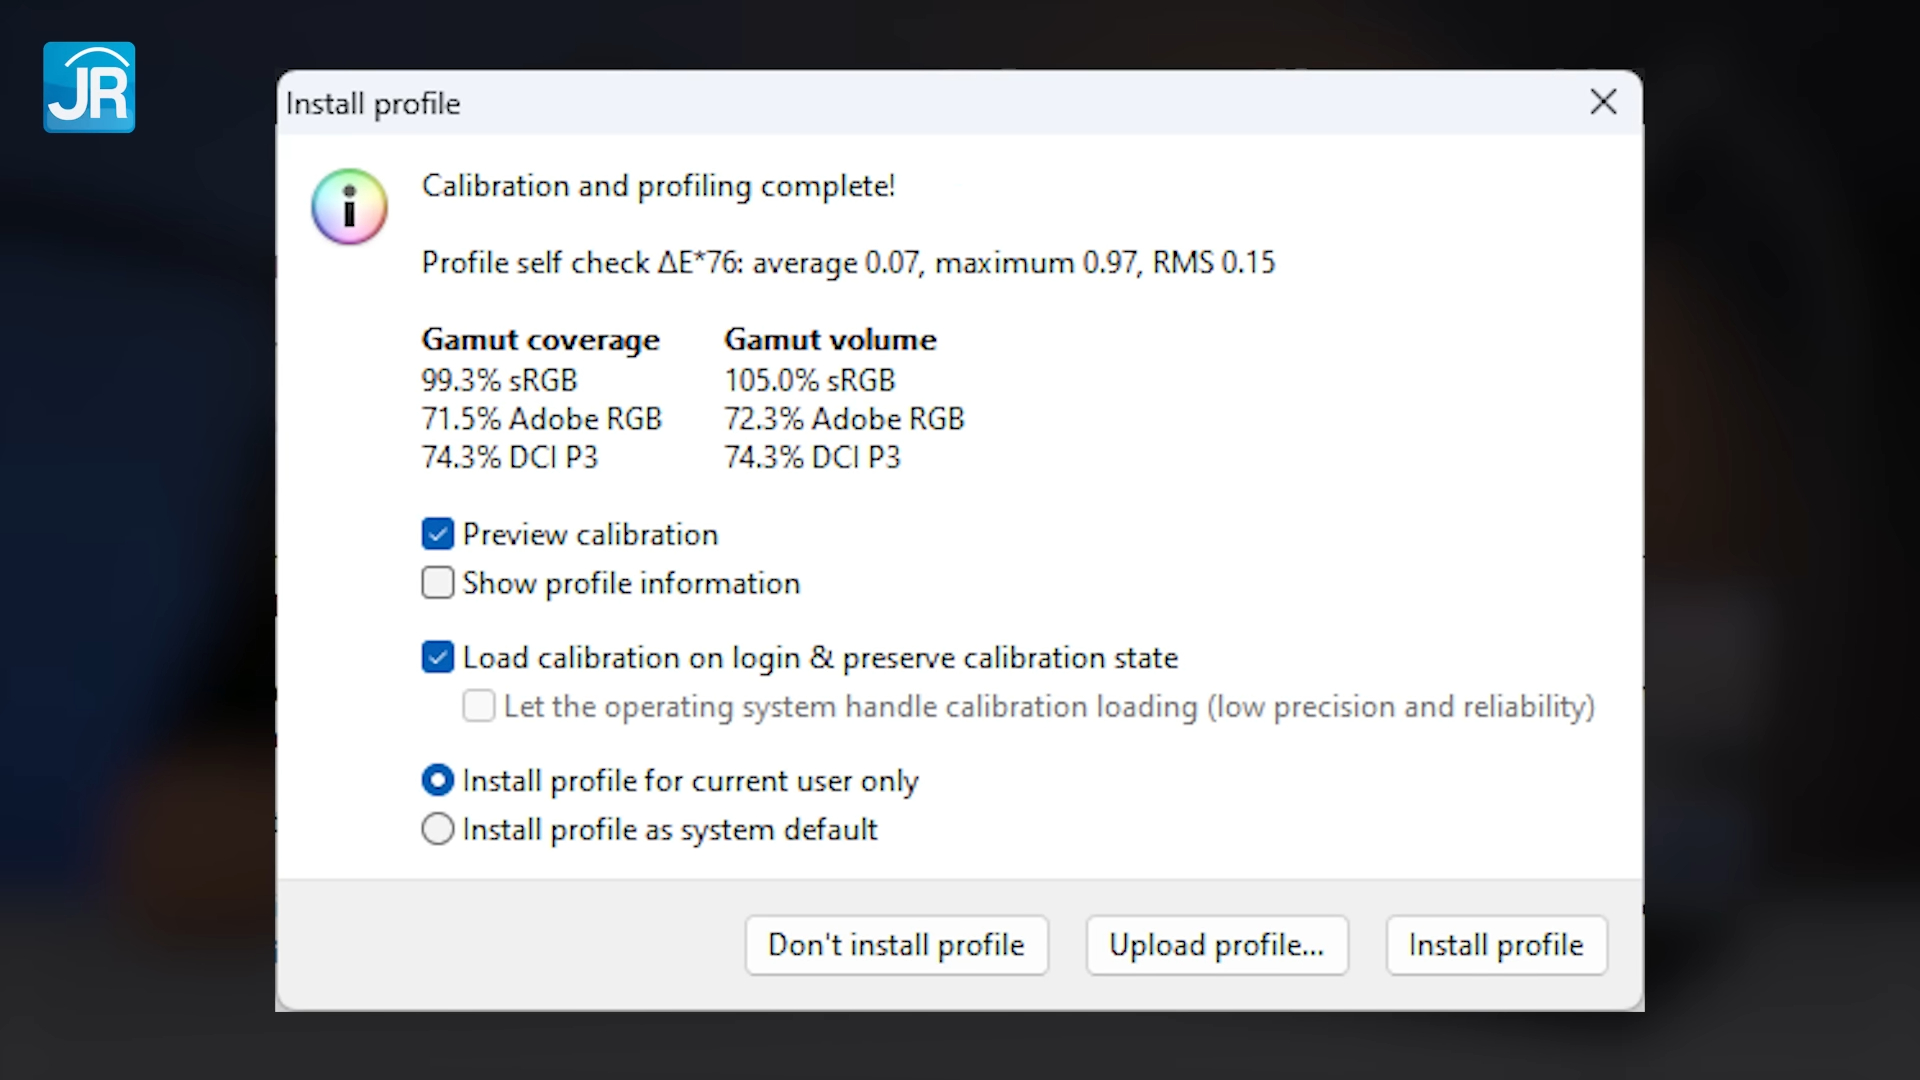Check Let the operating system handle calibration
This screenshot has width=1920, height=1080.
(x=479, y=706)
